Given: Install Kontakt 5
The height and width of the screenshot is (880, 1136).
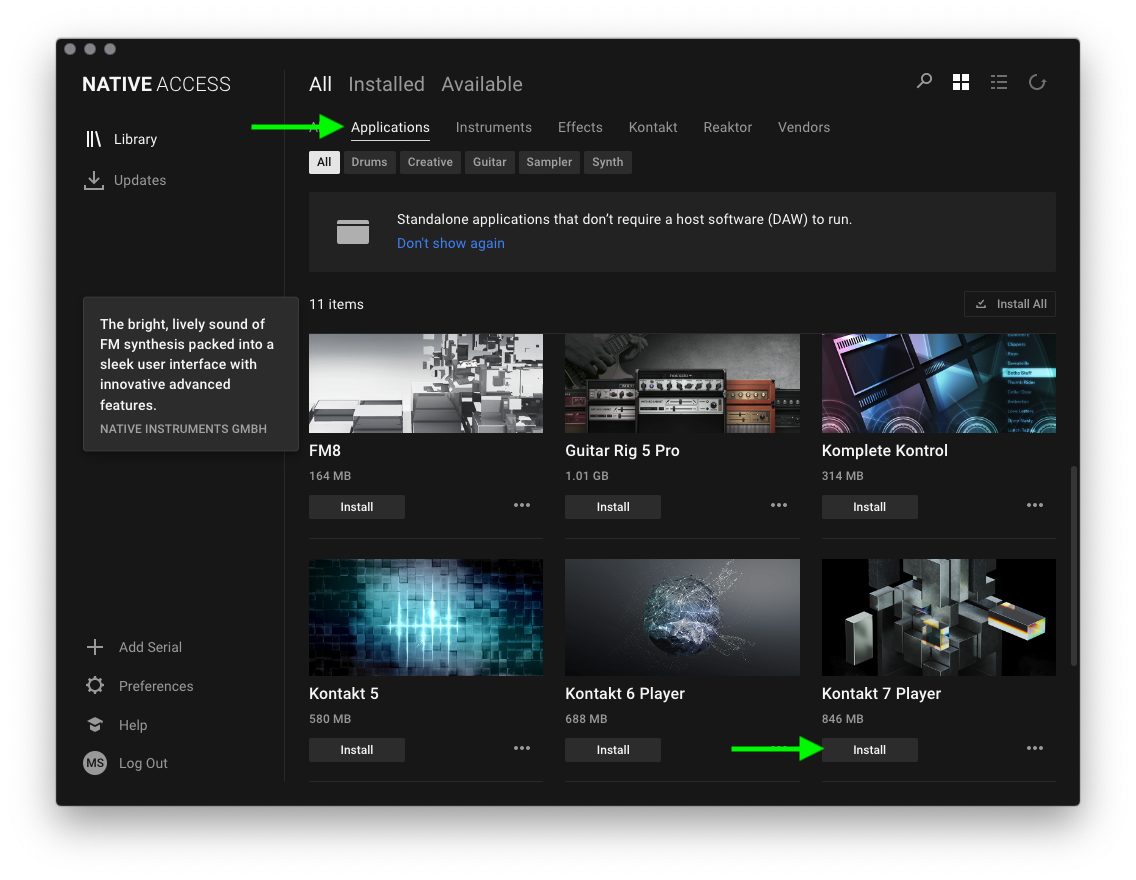Looking at the screenshot, I should [356, 750].
